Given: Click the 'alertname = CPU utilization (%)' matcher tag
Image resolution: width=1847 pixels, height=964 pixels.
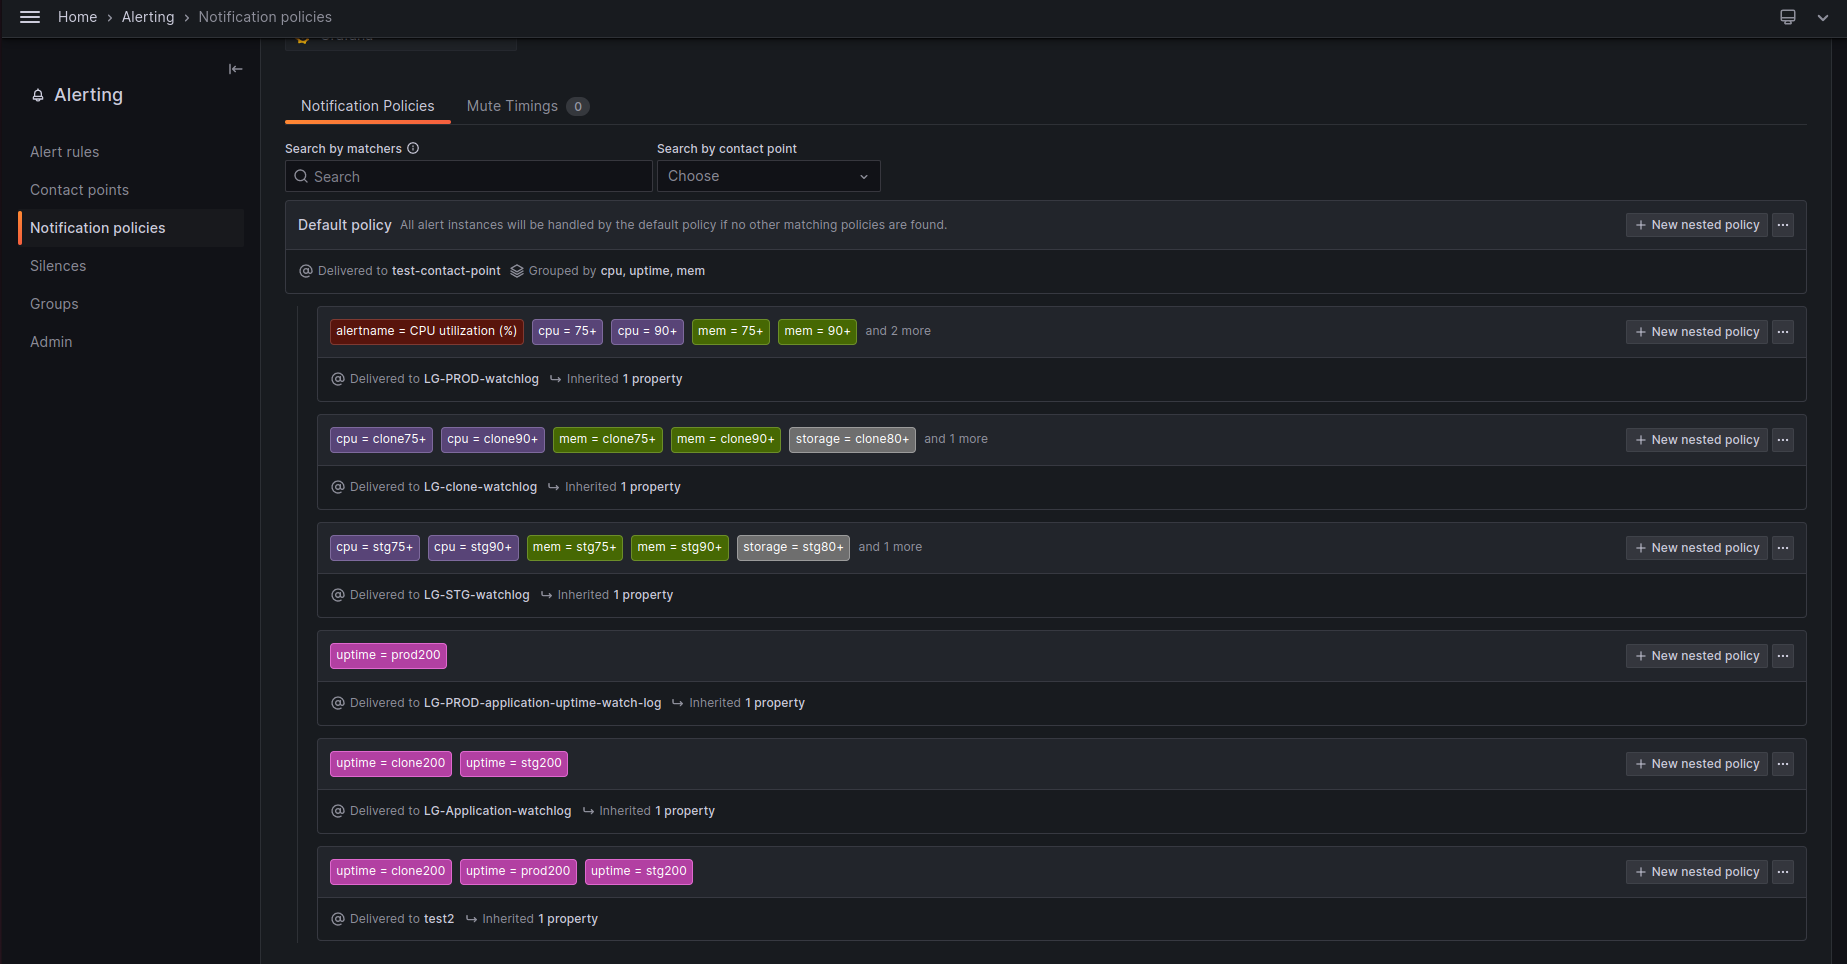Looking at the screenshot, I should (427, 331).
